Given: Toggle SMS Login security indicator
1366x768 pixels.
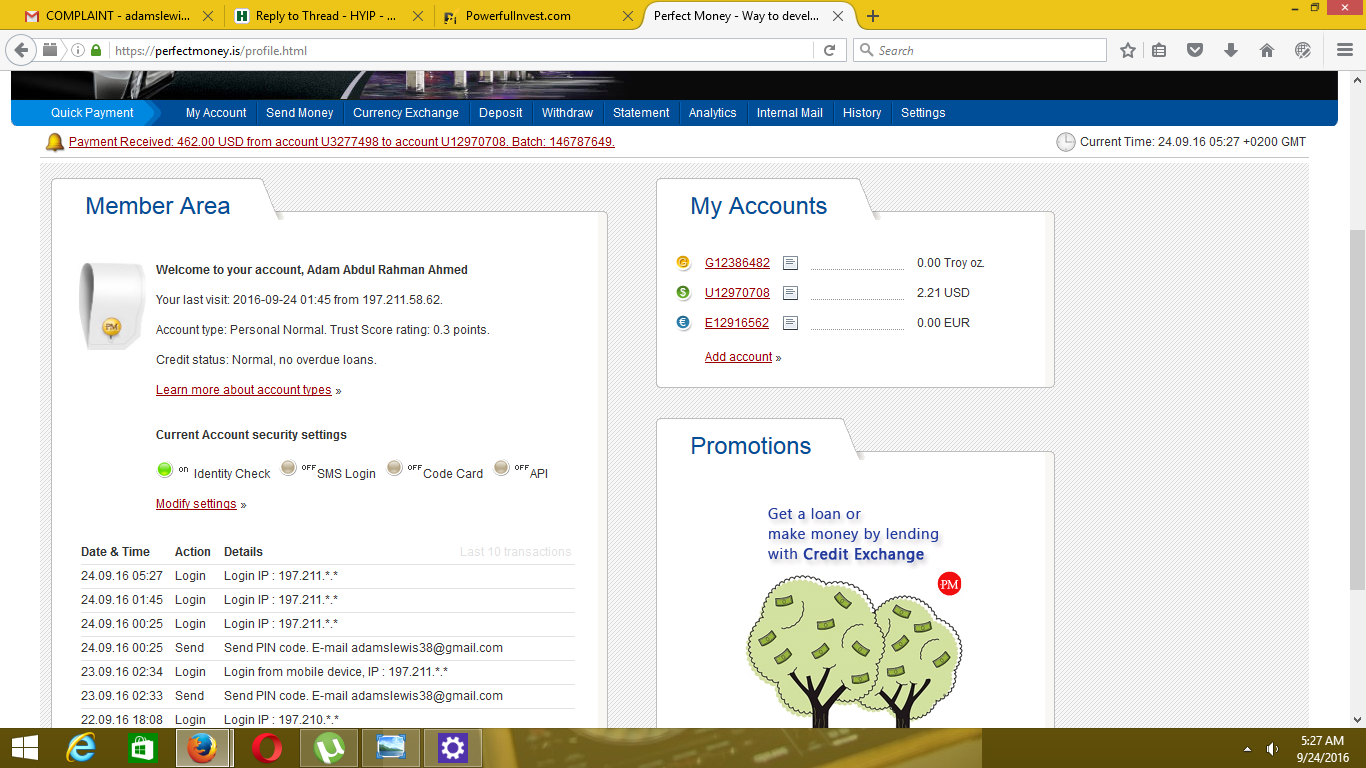Looking at the screenshot, I should 289,468.
